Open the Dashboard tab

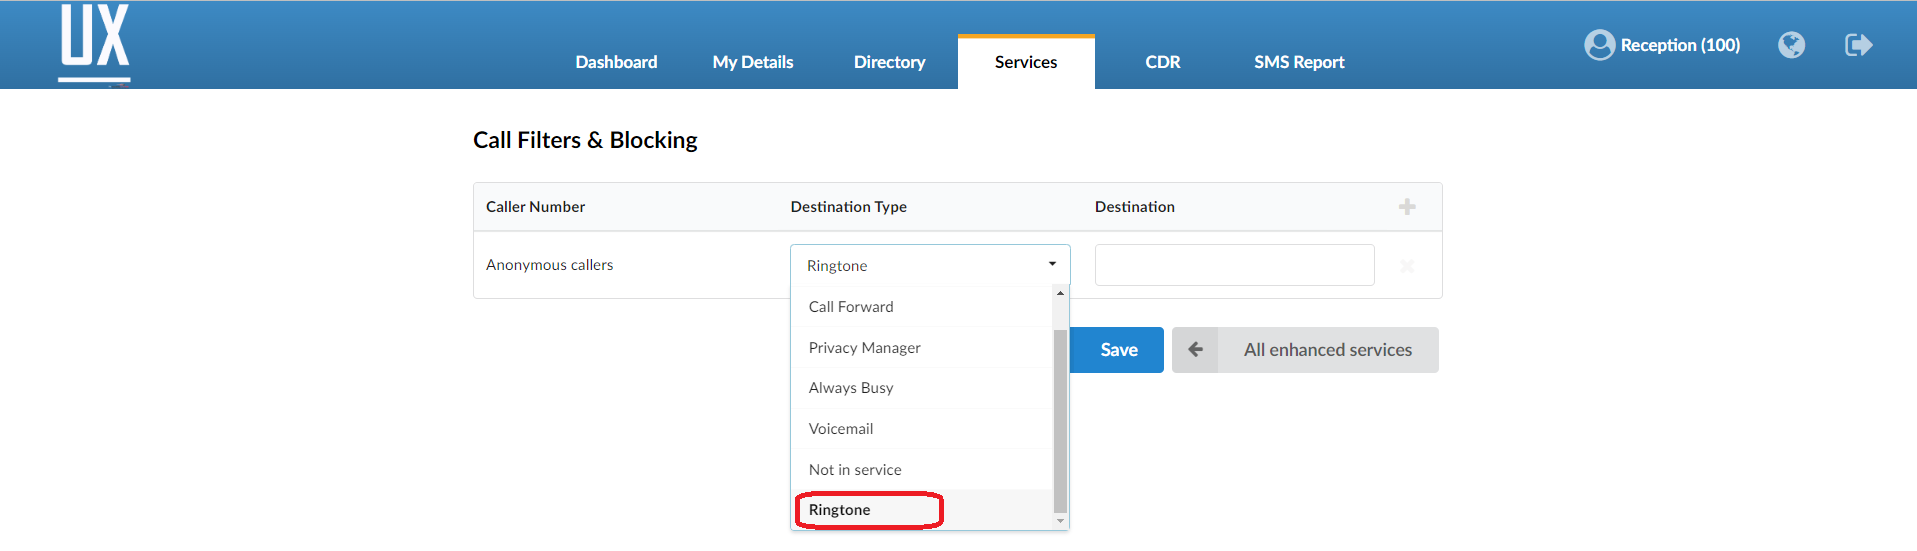pos(616,62)
